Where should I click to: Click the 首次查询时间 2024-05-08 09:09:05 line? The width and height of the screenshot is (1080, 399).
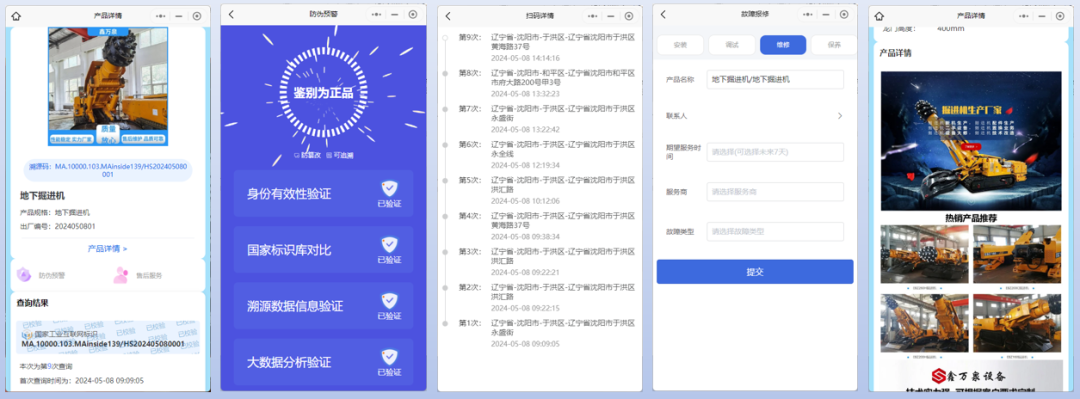pos(81,380)
